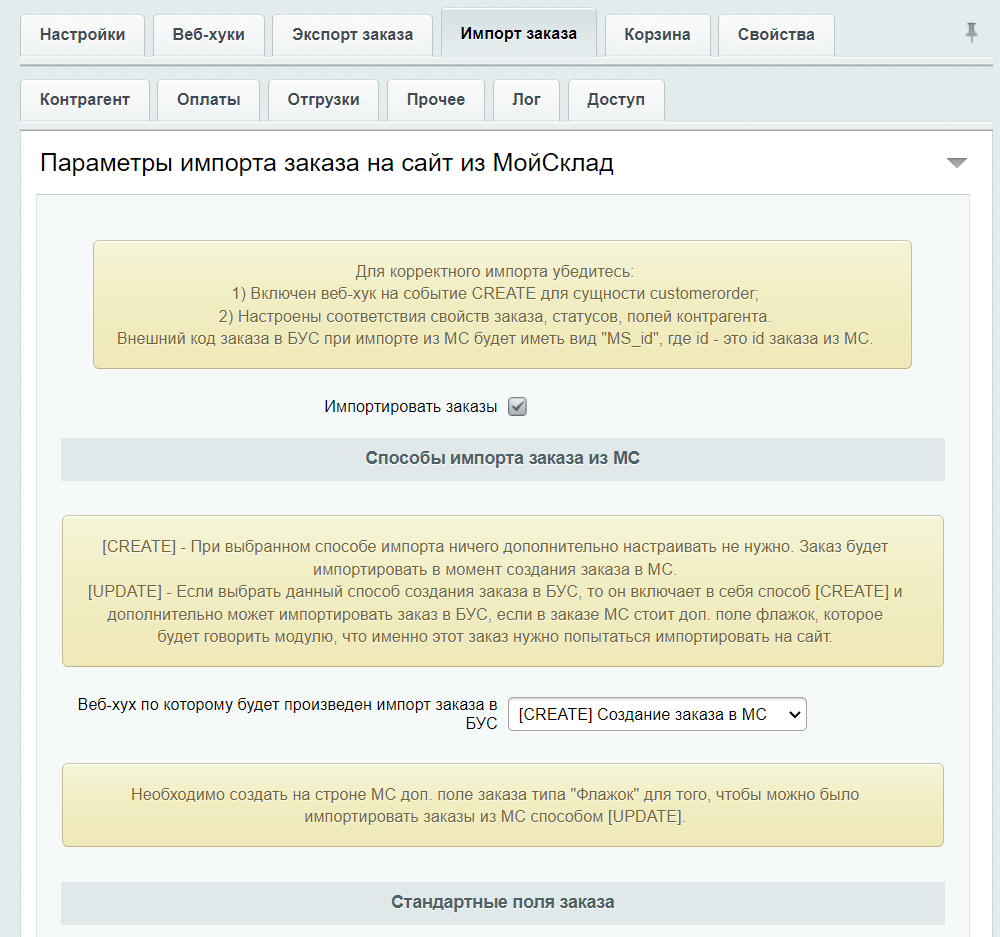The height and width of the screenshot is (937, 1000).
Task: Go to the 'Отгрузки' sub-tab
Action: 323,100
